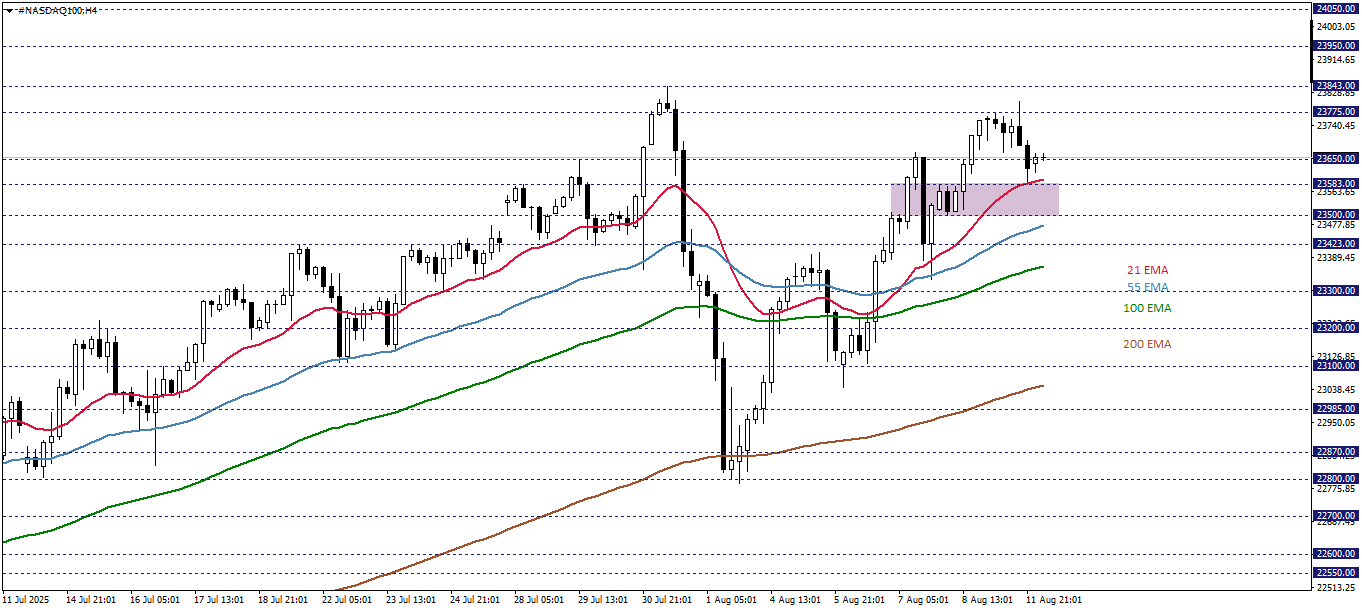Image resolution: width=1362 pixels, height=611 pixels.
Task: Select the 22600.00 price level label
Action: point(1336,554)
